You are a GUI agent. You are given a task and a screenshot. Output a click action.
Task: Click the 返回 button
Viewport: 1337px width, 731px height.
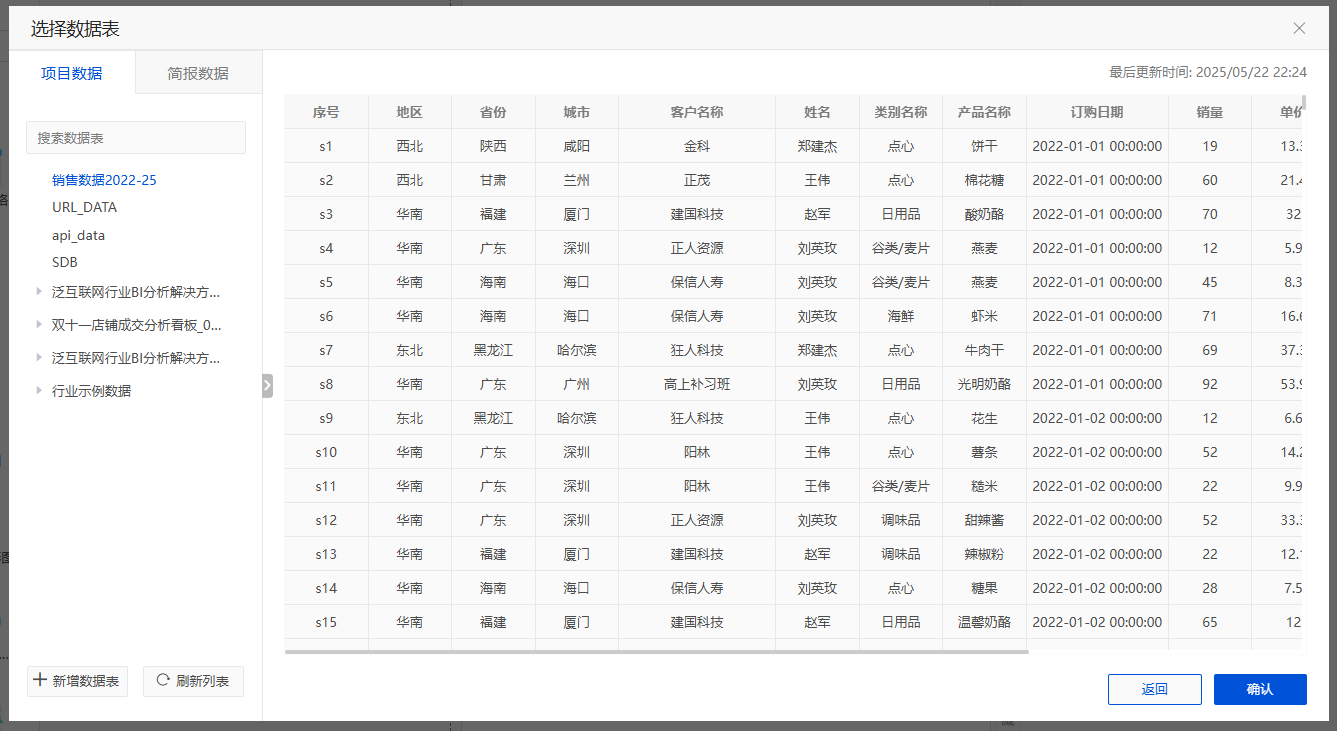pyautogui.click(x=1154, y=689)
